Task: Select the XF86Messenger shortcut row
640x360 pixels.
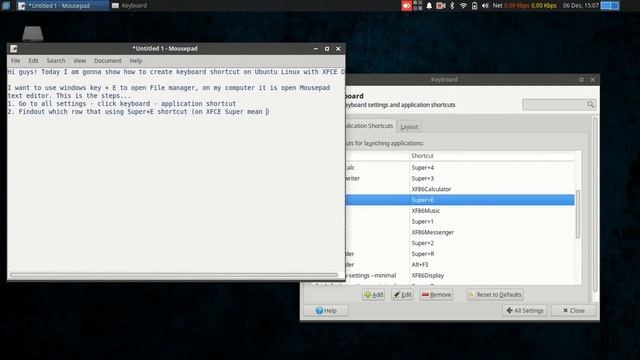Action: (x=460, y=232)
